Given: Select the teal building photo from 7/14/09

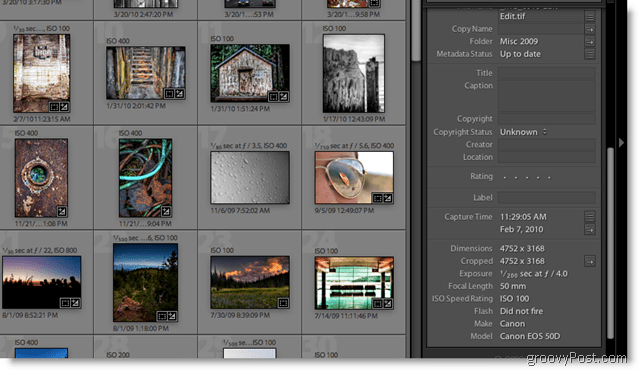Looking at the screenshot, I should [354, 283].
